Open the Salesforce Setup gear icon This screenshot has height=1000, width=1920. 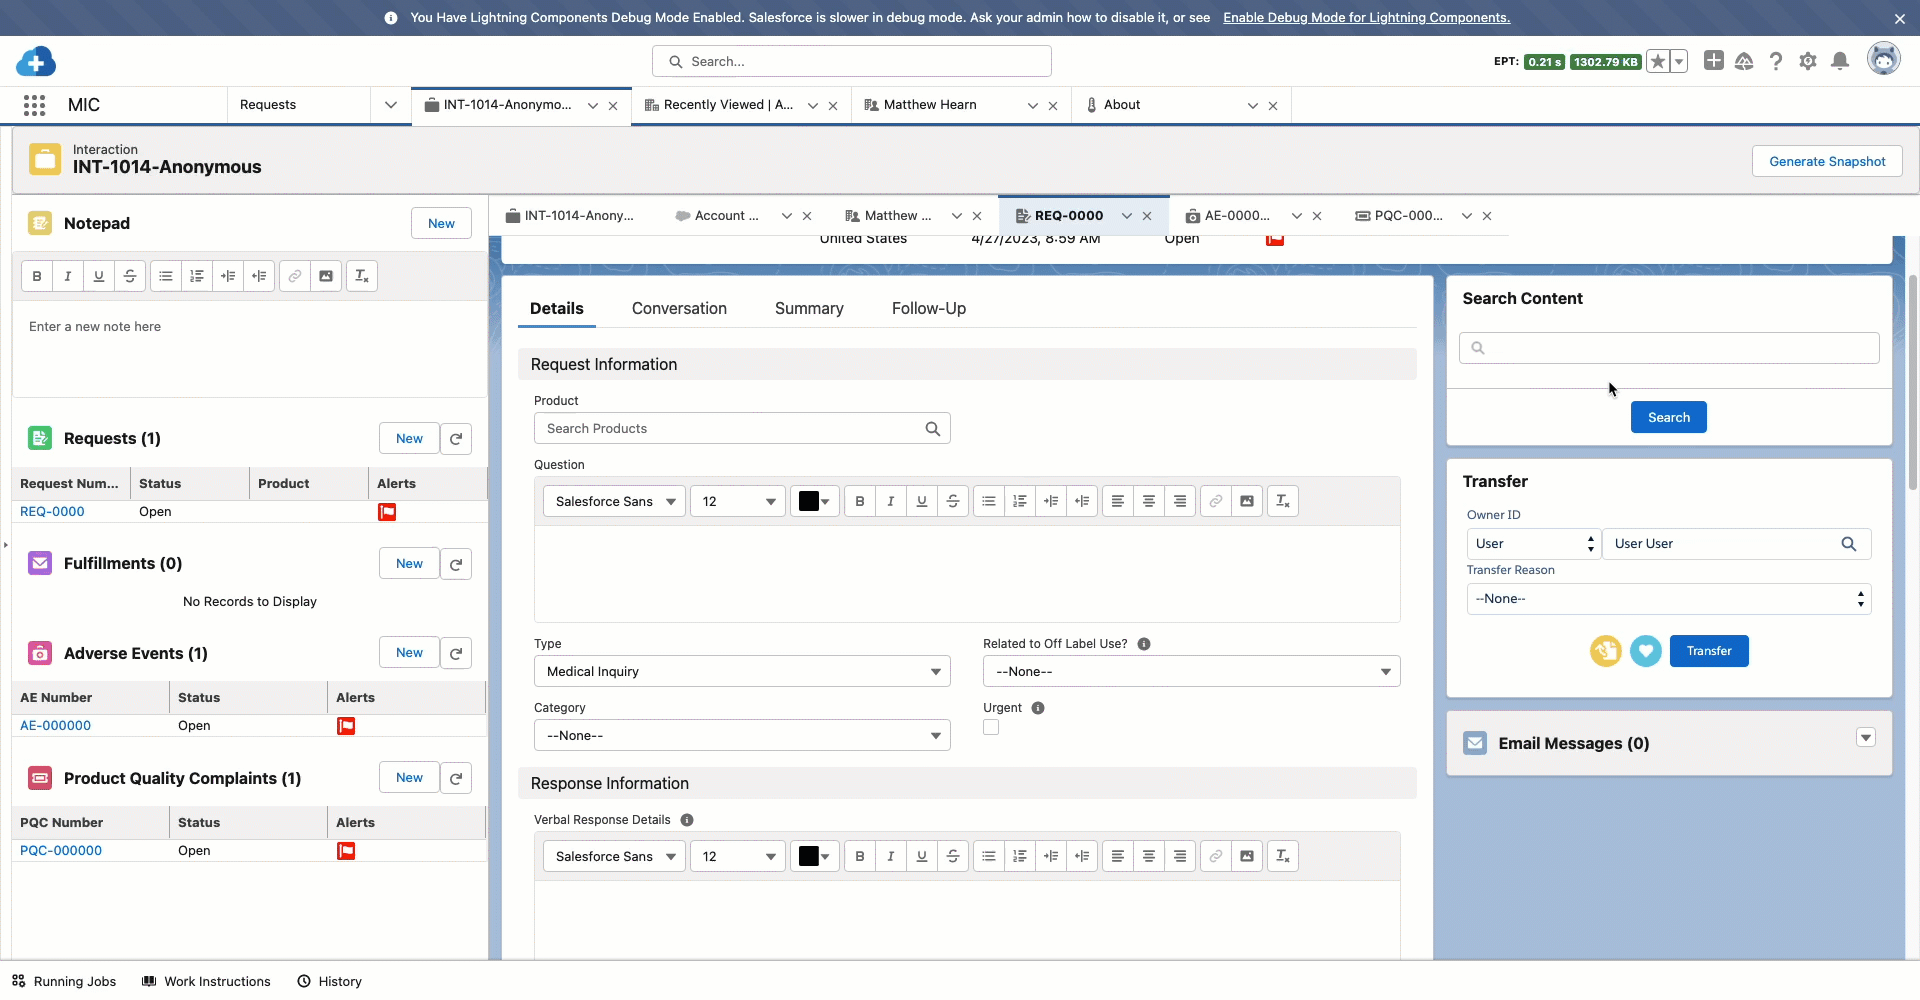point(1808,61)
